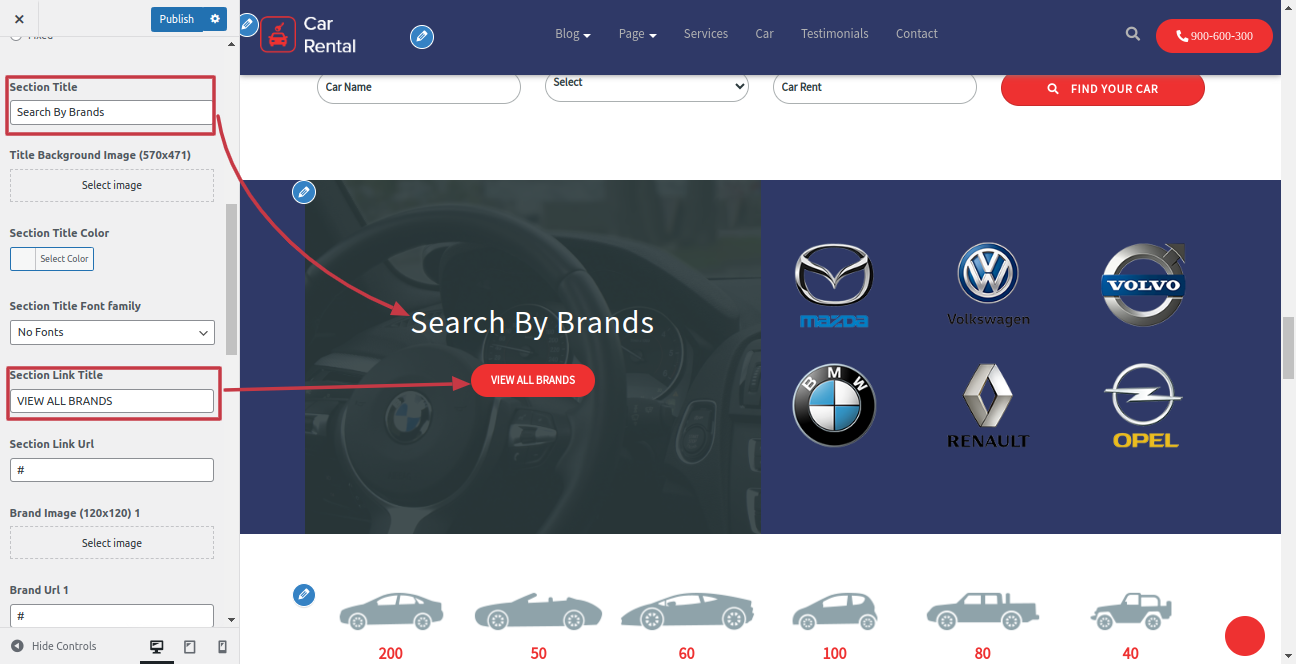Screen dimensions: 1296x664
Task: Click the VIEW ALL BRANDS button
Action: coord(533,380)
